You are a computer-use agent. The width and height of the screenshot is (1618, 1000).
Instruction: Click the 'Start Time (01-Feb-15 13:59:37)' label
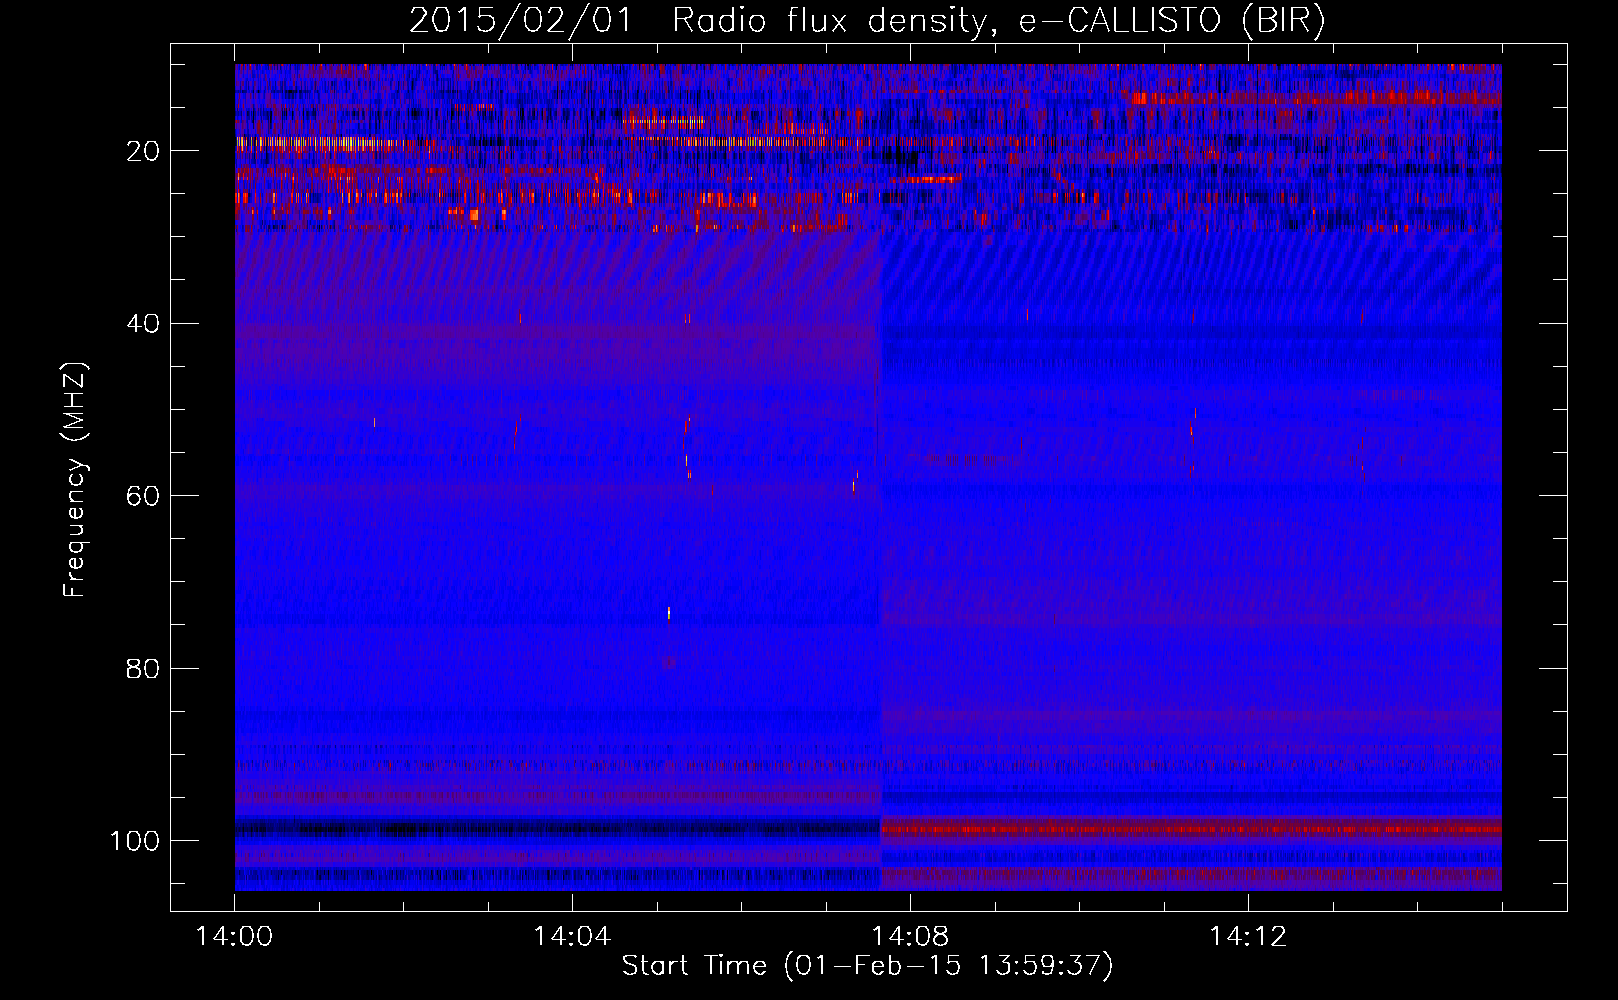[x=867, y=966]
